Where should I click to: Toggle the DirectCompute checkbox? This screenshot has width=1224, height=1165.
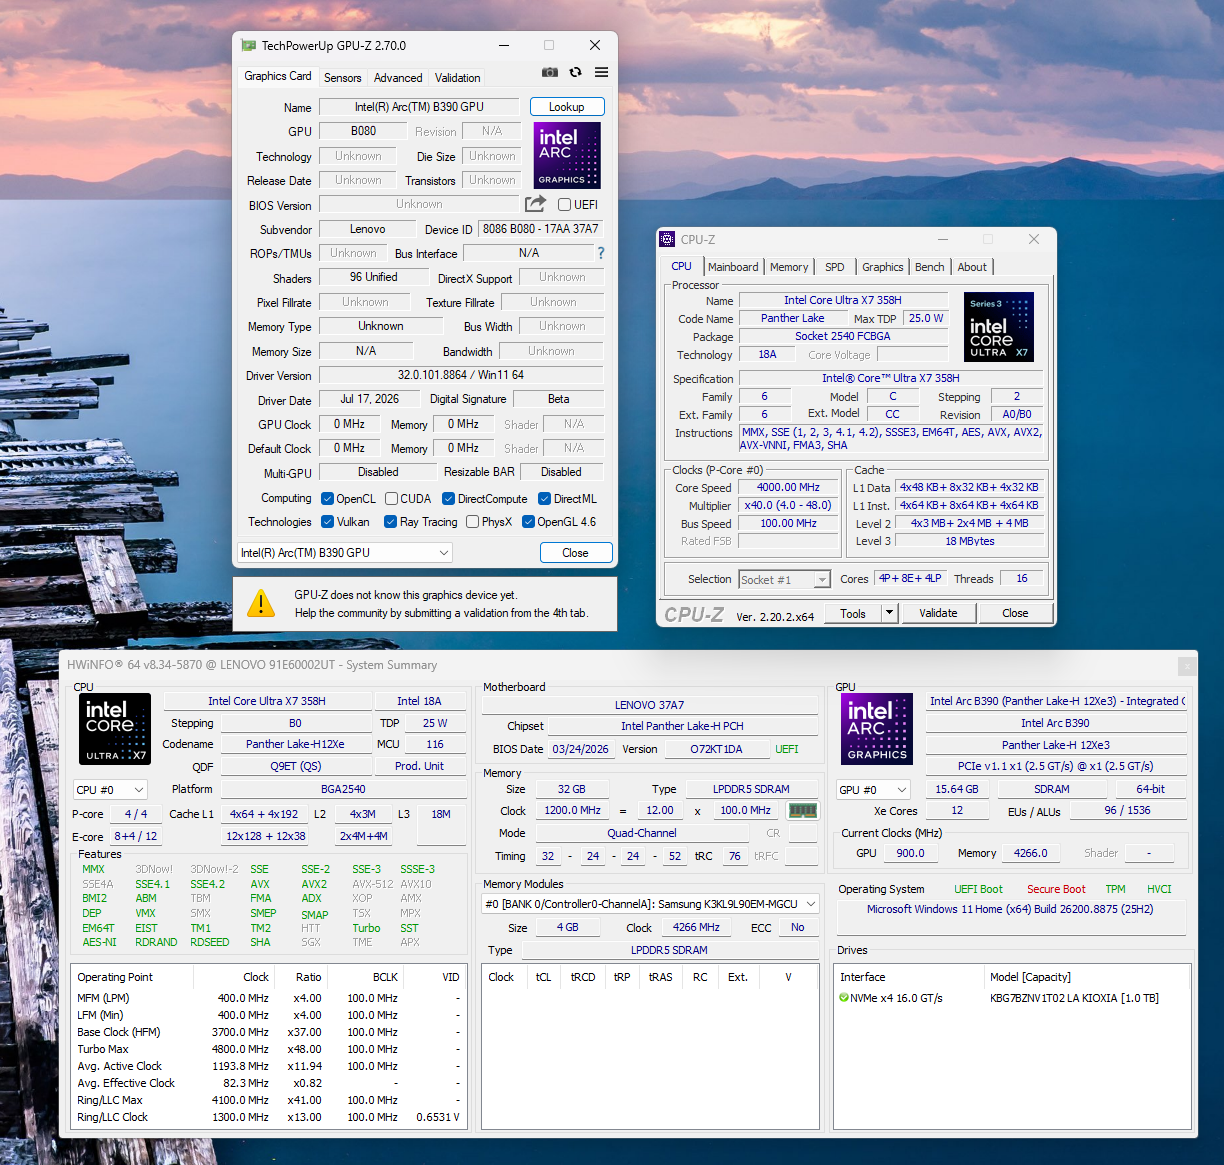coord(449,499)
